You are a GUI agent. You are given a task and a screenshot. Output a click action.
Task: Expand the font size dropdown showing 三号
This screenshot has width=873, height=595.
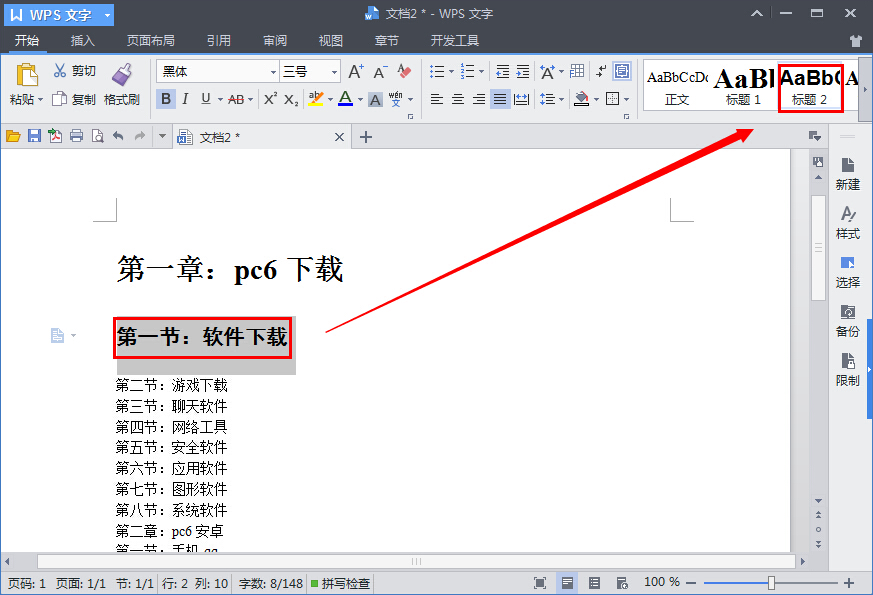[334, 72]
